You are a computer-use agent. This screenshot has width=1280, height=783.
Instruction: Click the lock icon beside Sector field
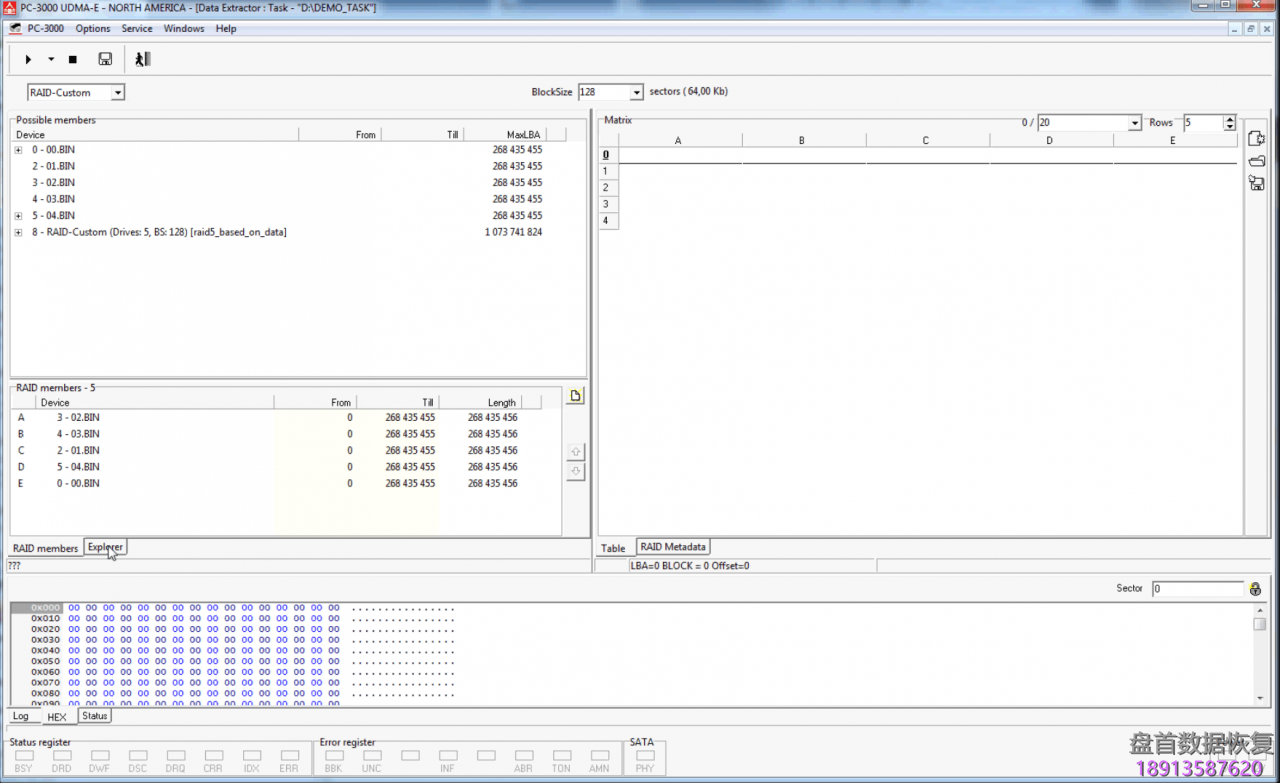click(x=1257, y=588)
